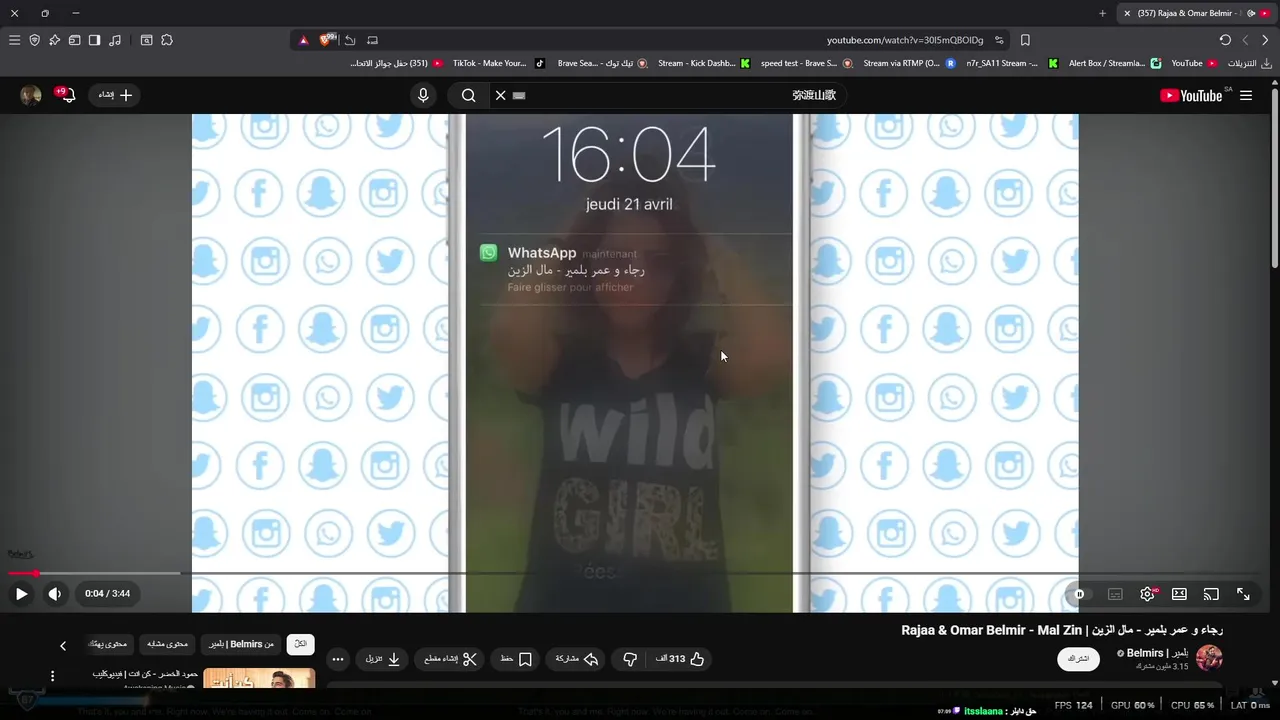
Task: Reload the page
Action: [x=1225, y=40]
